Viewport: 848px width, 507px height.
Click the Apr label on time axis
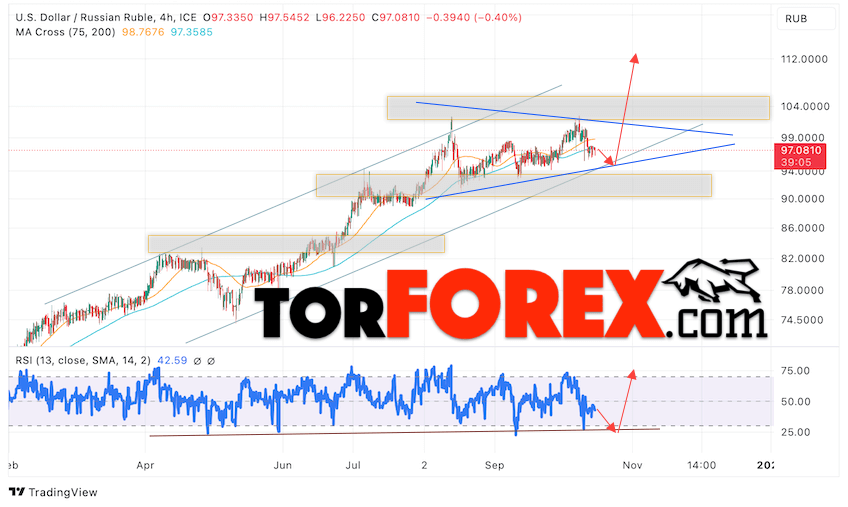(145, 465)
